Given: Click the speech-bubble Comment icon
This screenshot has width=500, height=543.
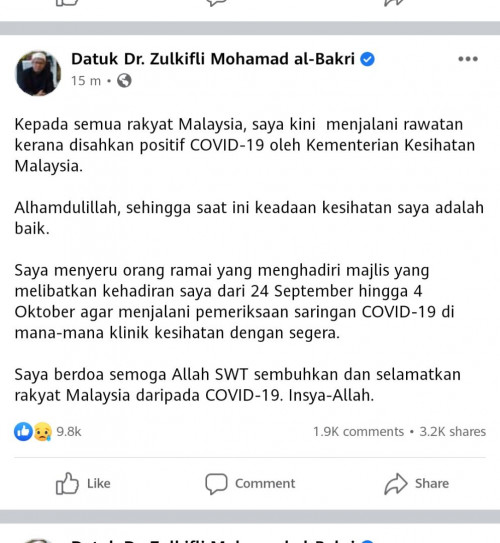Looking at the screenshot, I should 216,483.
